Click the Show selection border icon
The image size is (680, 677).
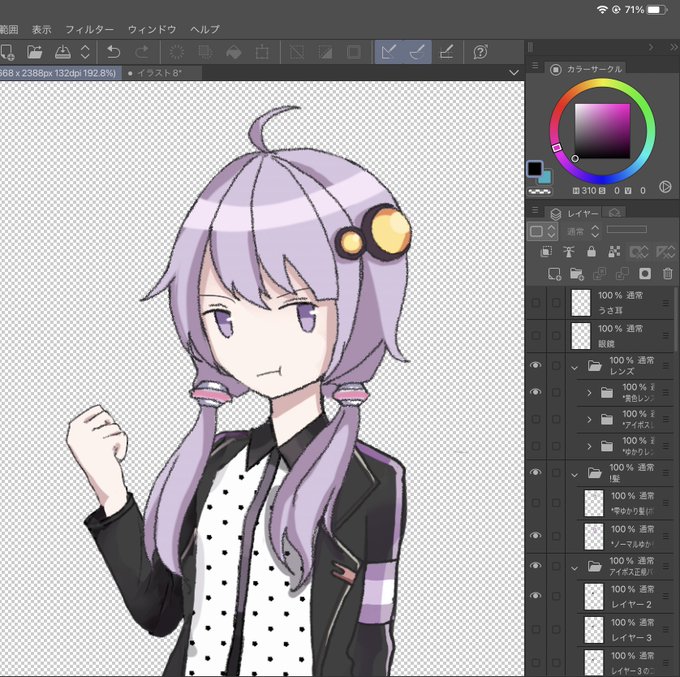(354, 52)
